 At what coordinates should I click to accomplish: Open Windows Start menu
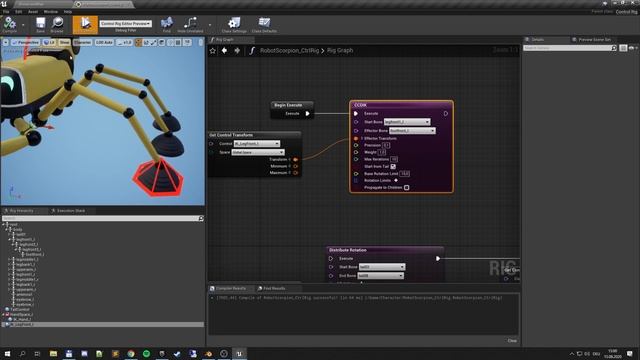pyautogui.click(x=7, y=353)
